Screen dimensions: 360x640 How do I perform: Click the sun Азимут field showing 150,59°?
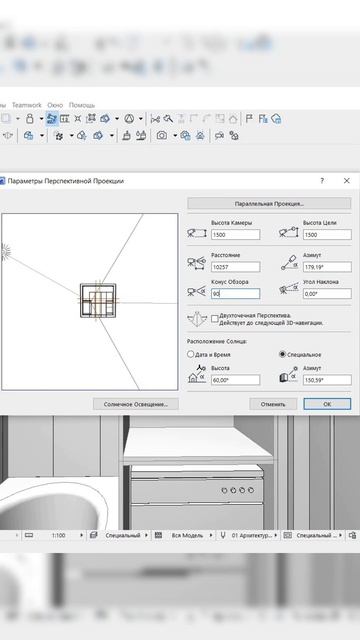(x=327, y=380)
